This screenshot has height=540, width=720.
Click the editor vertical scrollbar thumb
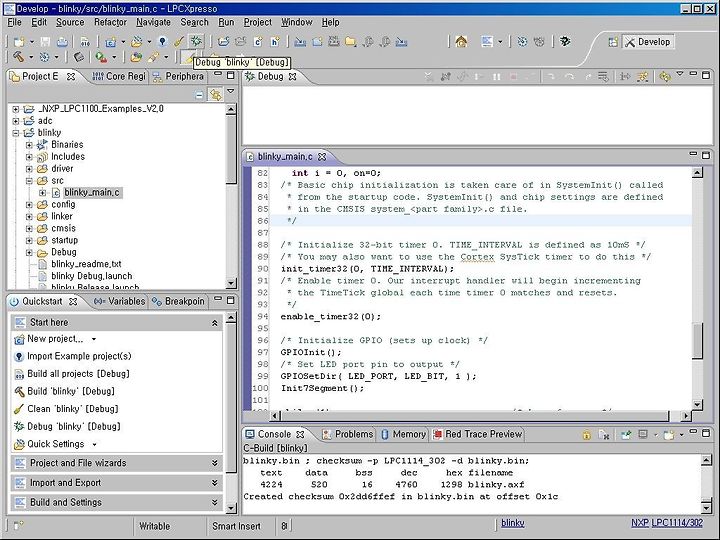[x=697, y=341]
